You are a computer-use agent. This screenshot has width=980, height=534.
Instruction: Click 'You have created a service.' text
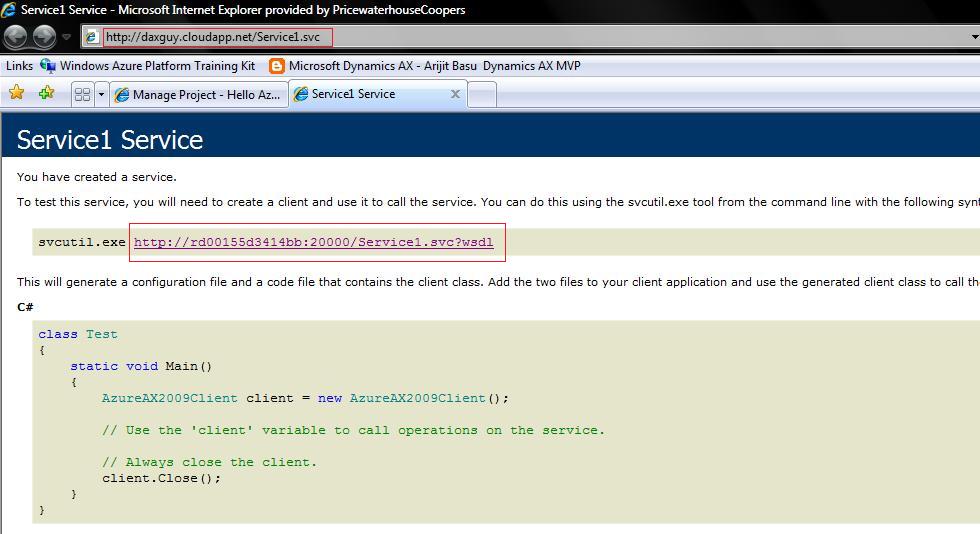[97, 177]
